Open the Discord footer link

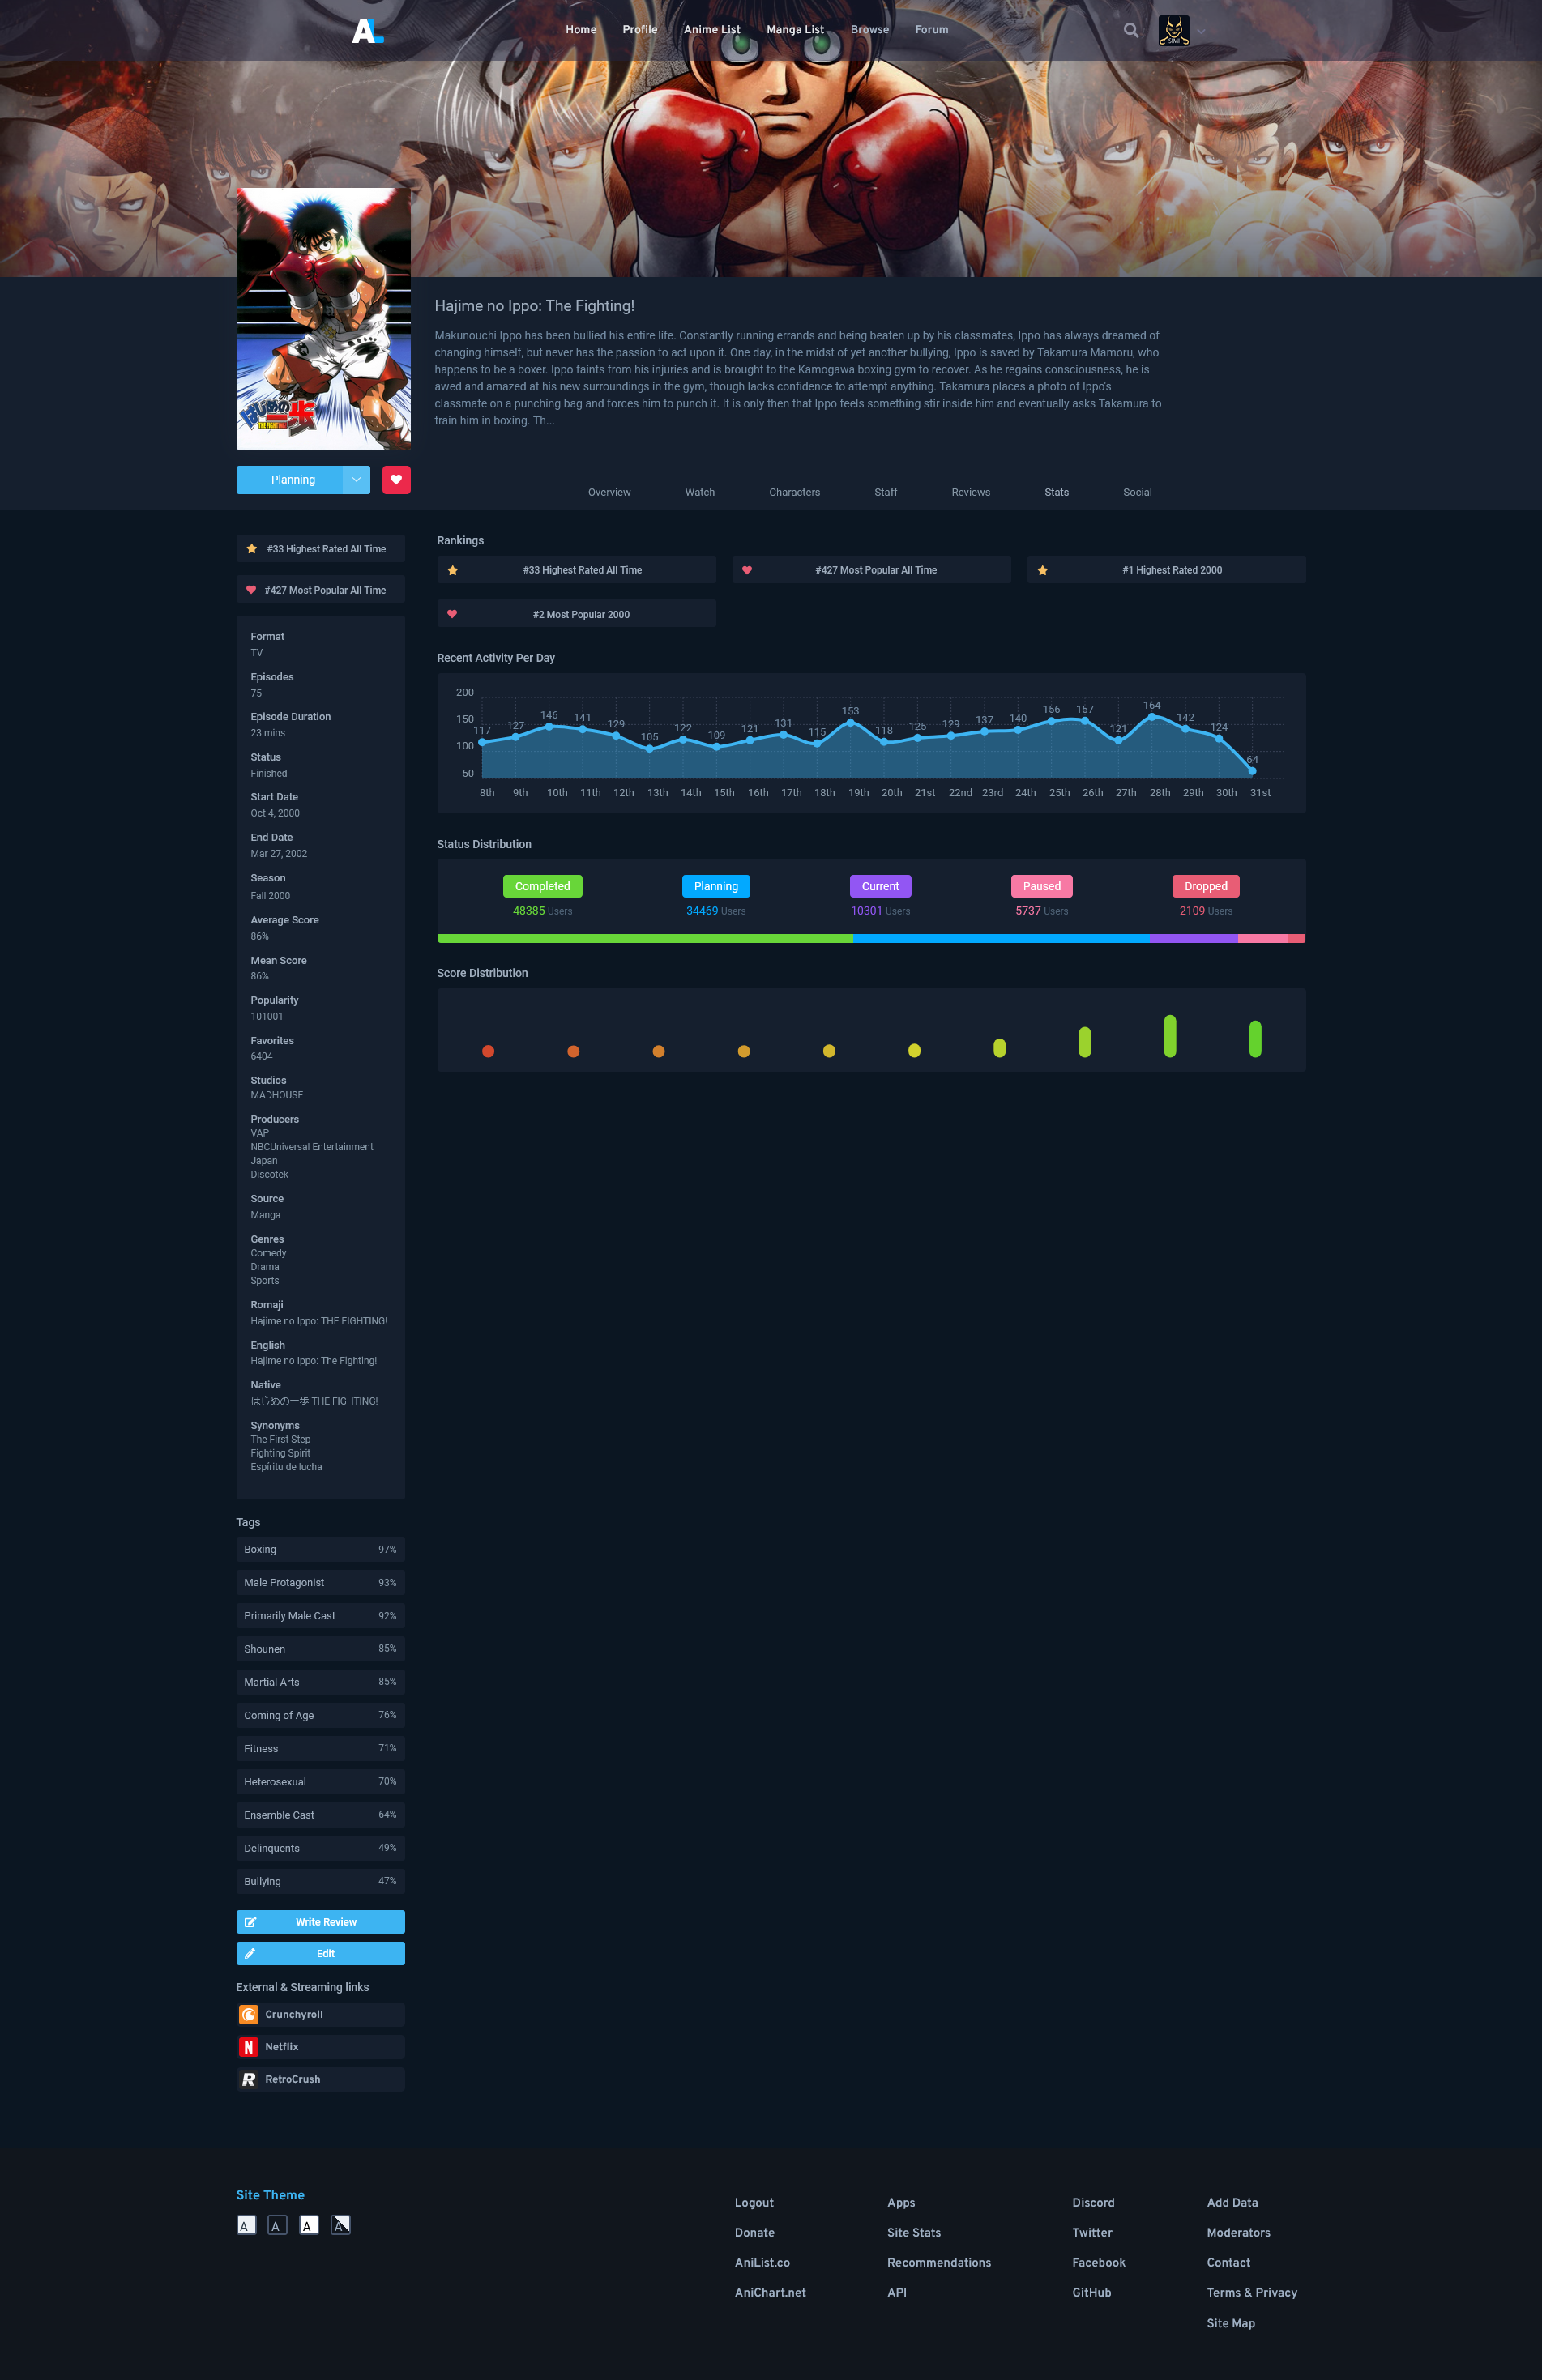1093,2203
